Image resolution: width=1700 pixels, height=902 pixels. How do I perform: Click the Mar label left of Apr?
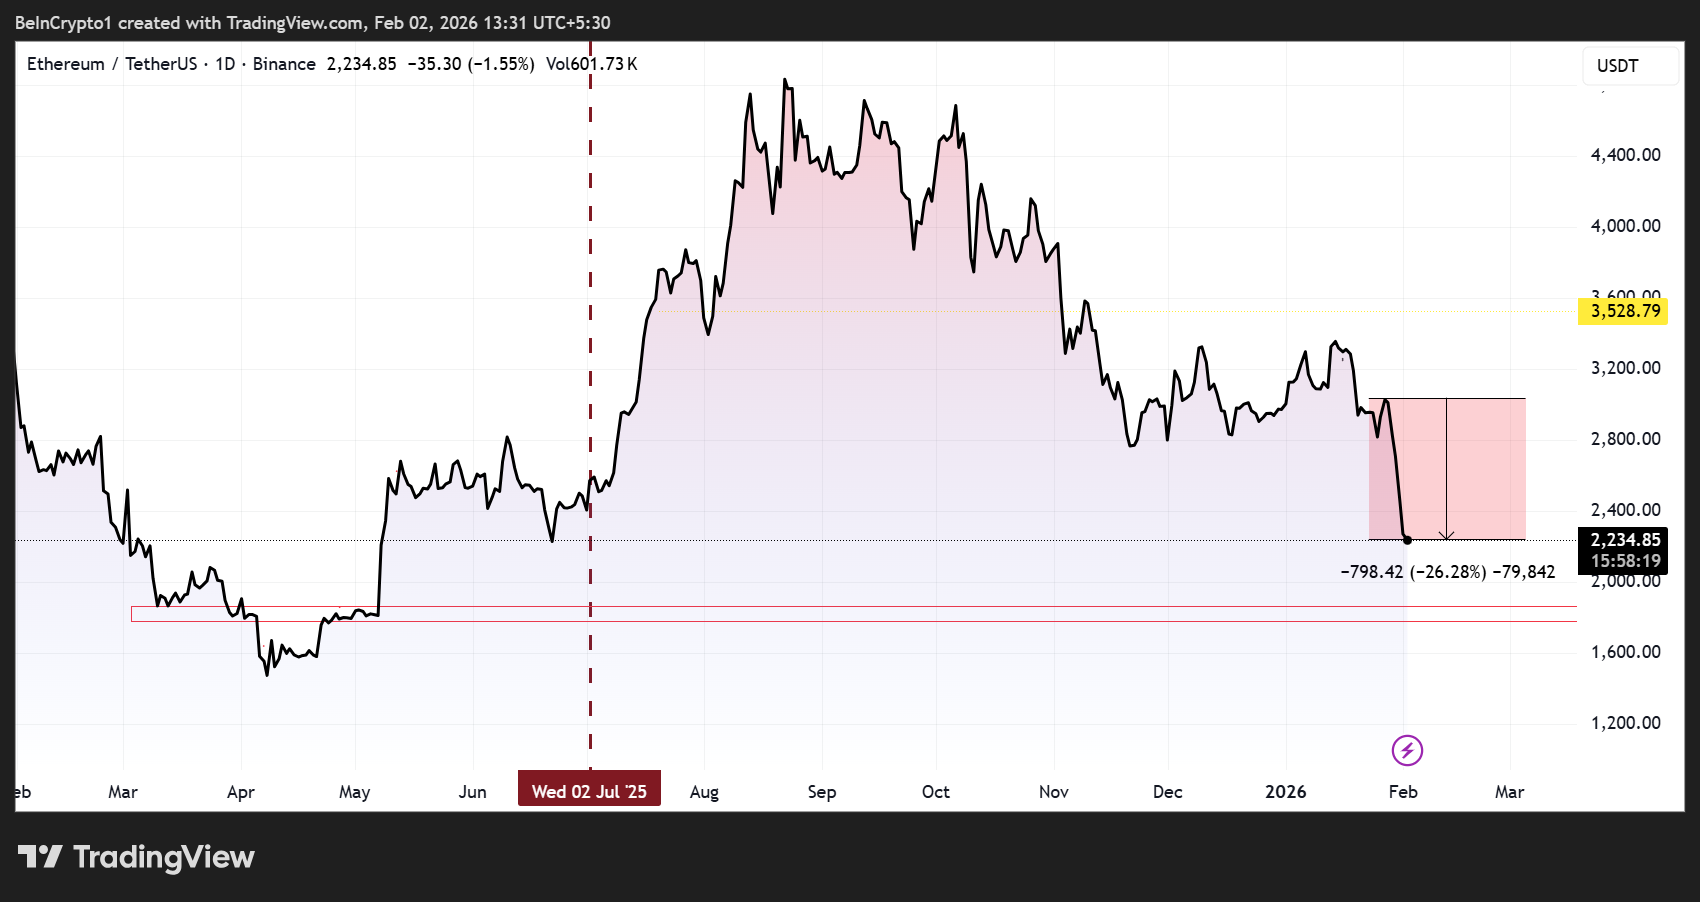[x=123, y=792]
